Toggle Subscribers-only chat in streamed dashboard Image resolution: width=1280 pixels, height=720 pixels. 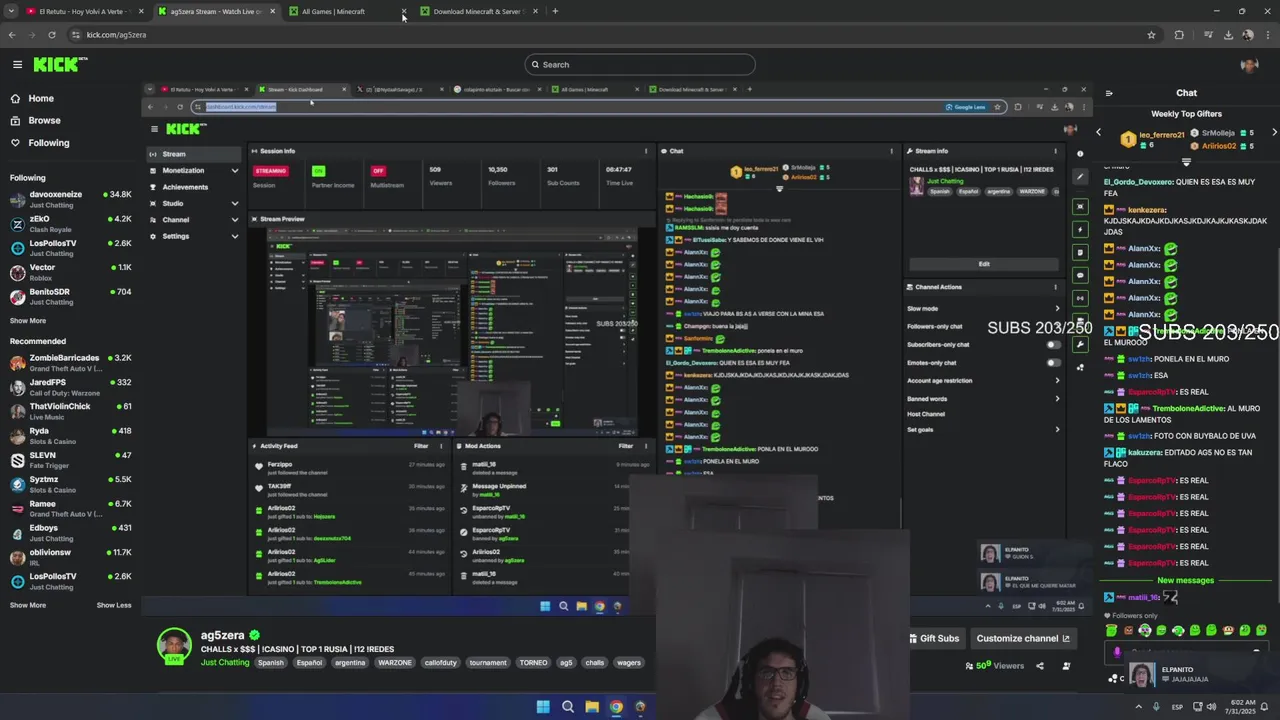coord(1053,345)
